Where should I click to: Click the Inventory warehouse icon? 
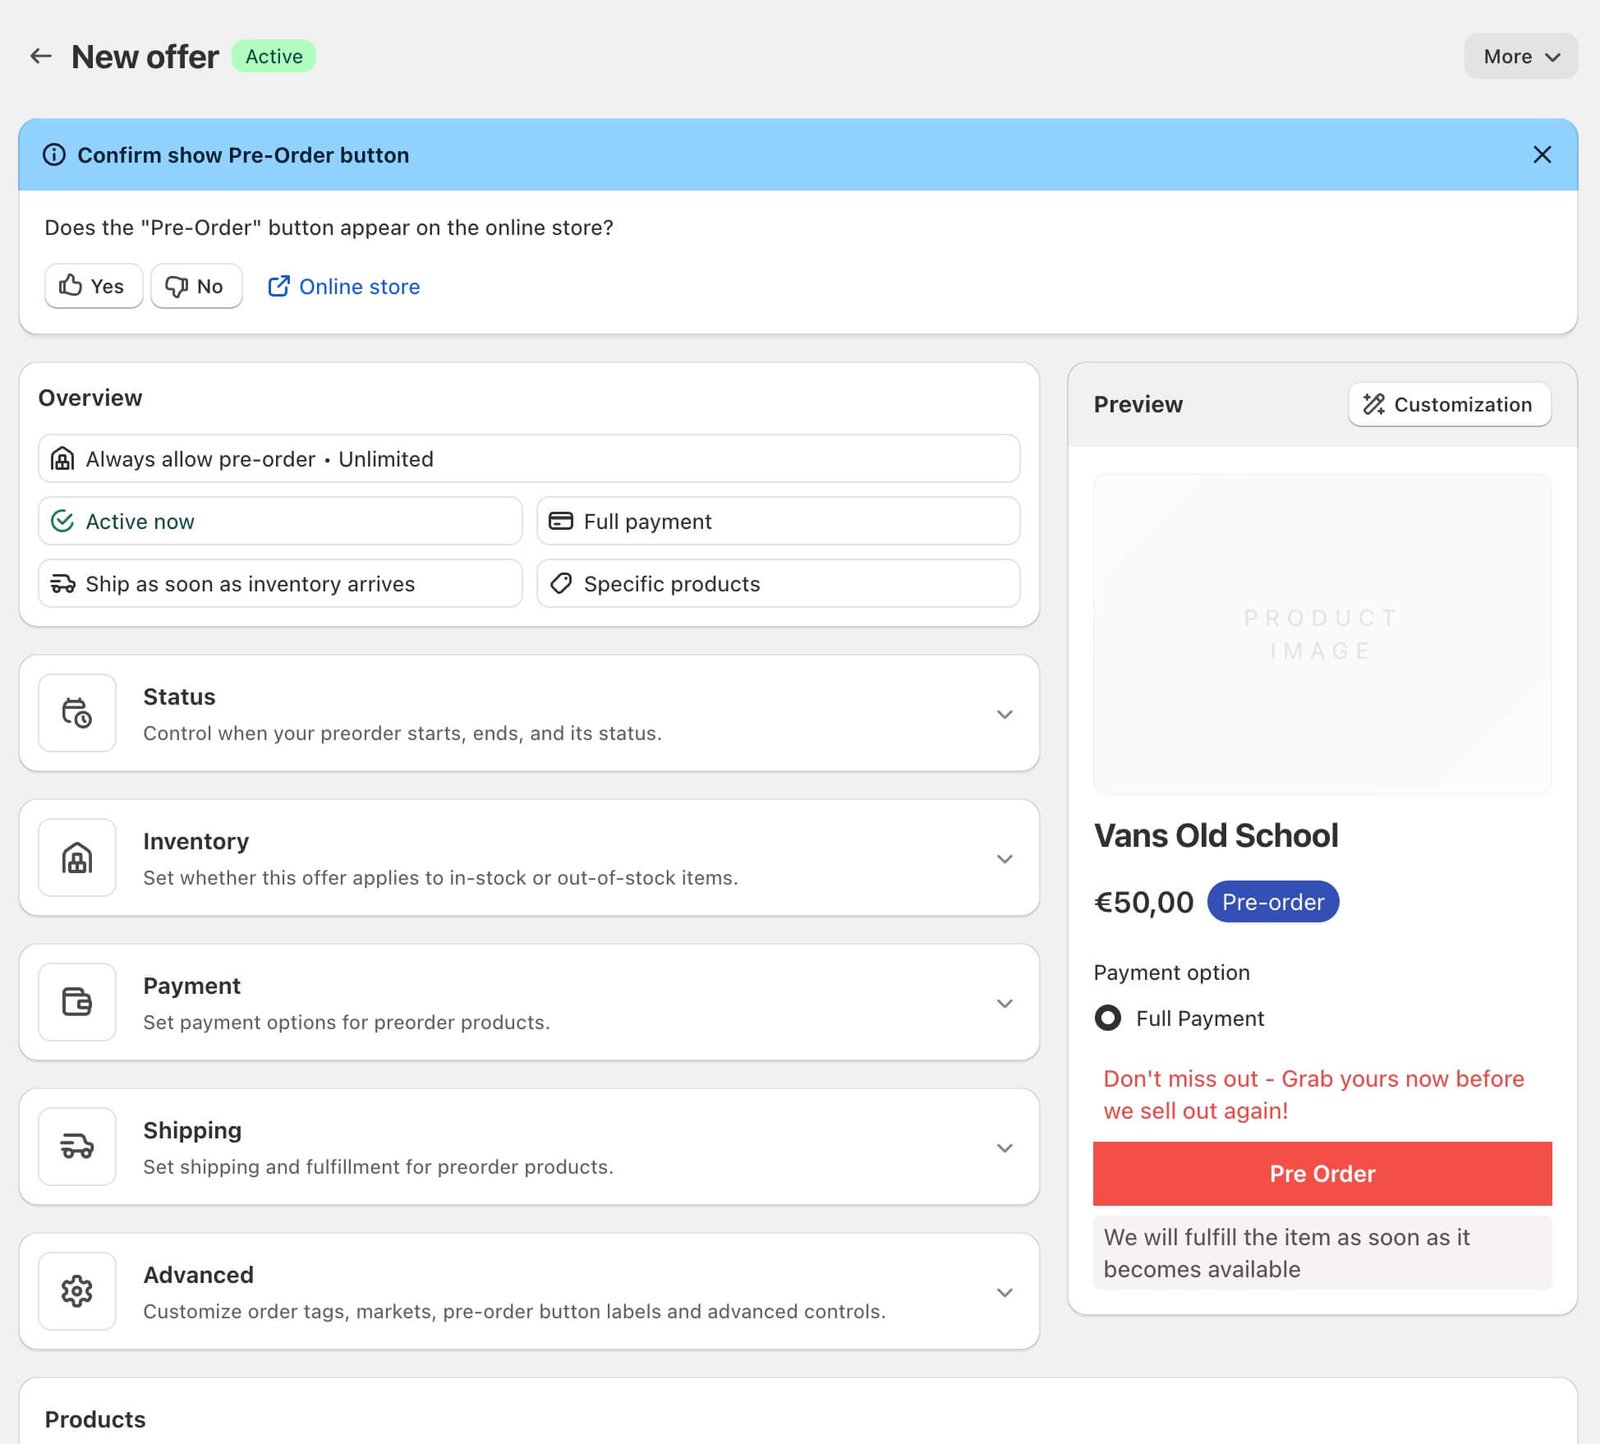[x=77, y=858]
